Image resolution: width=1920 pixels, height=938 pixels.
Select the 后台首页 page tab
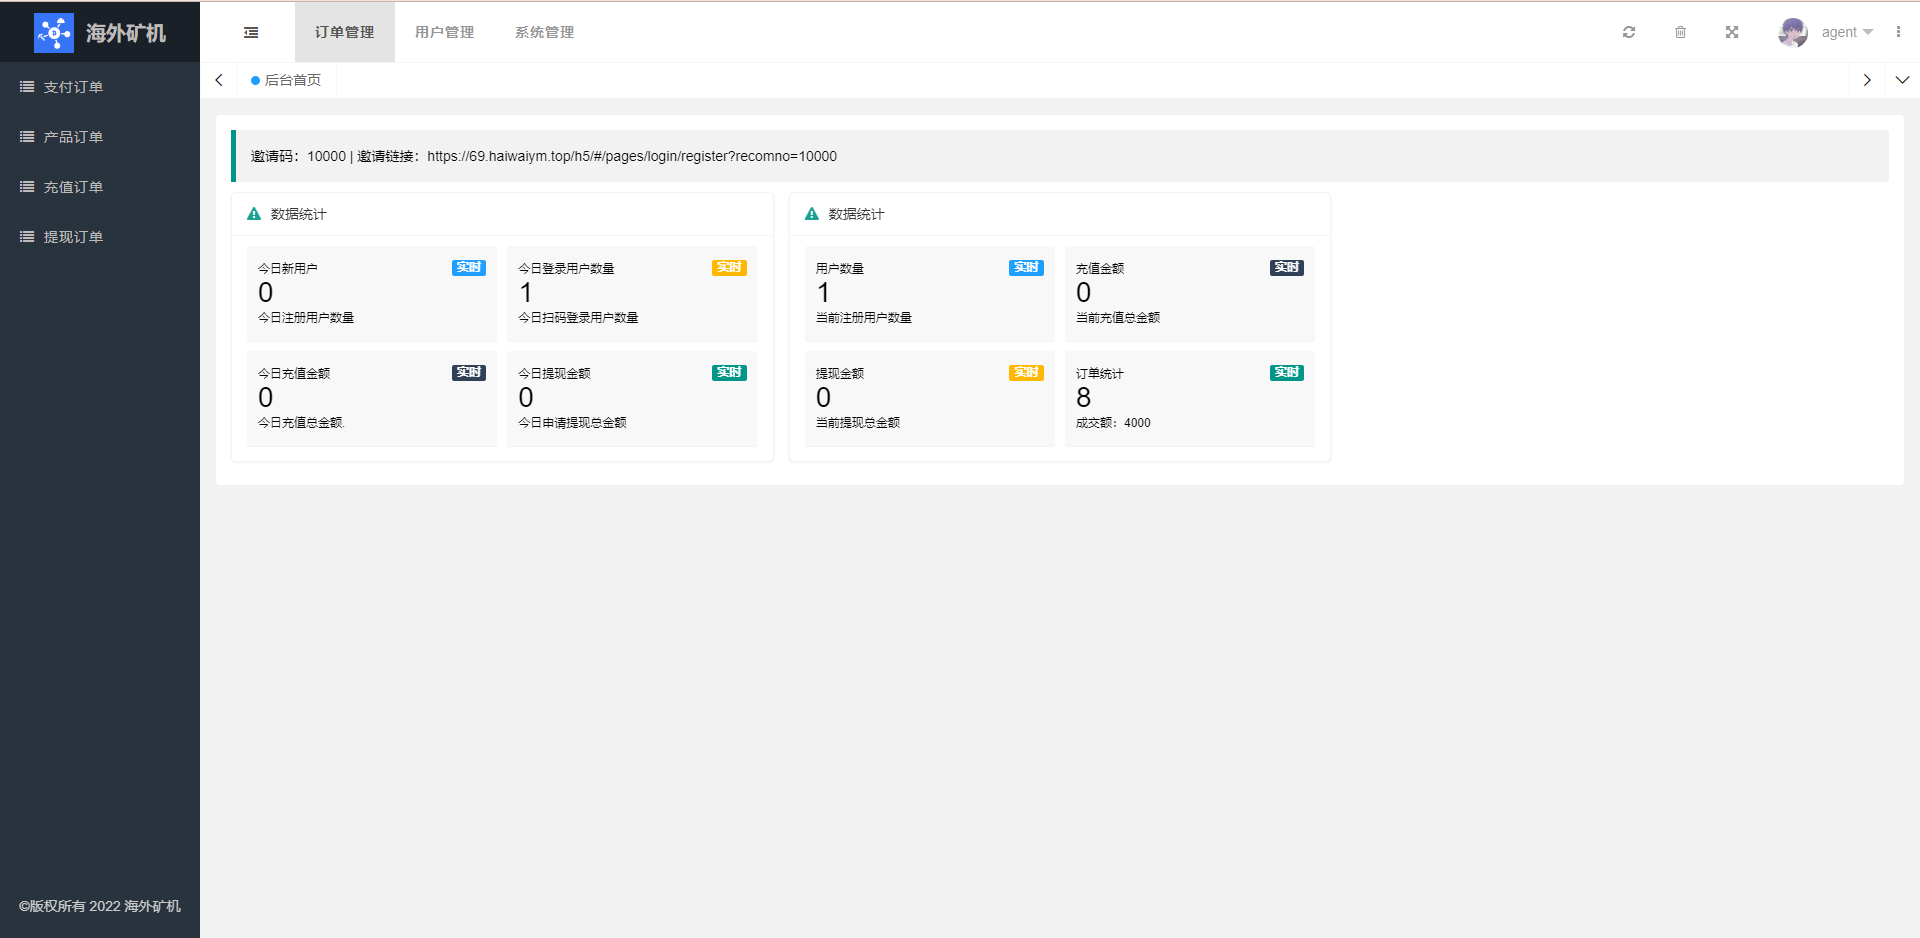[x=292, y=80]
